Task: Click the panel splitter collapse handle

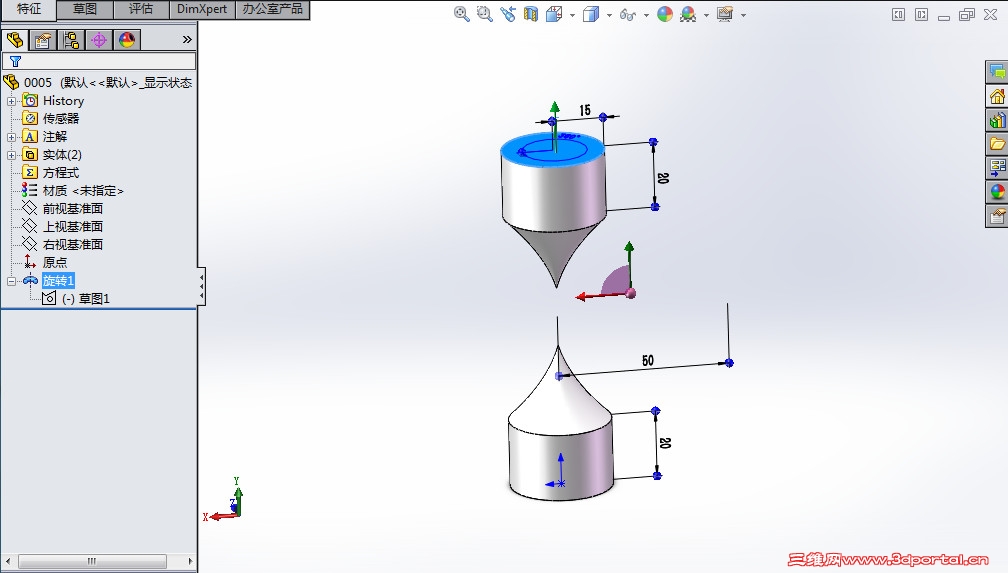Action: (202, 286)
